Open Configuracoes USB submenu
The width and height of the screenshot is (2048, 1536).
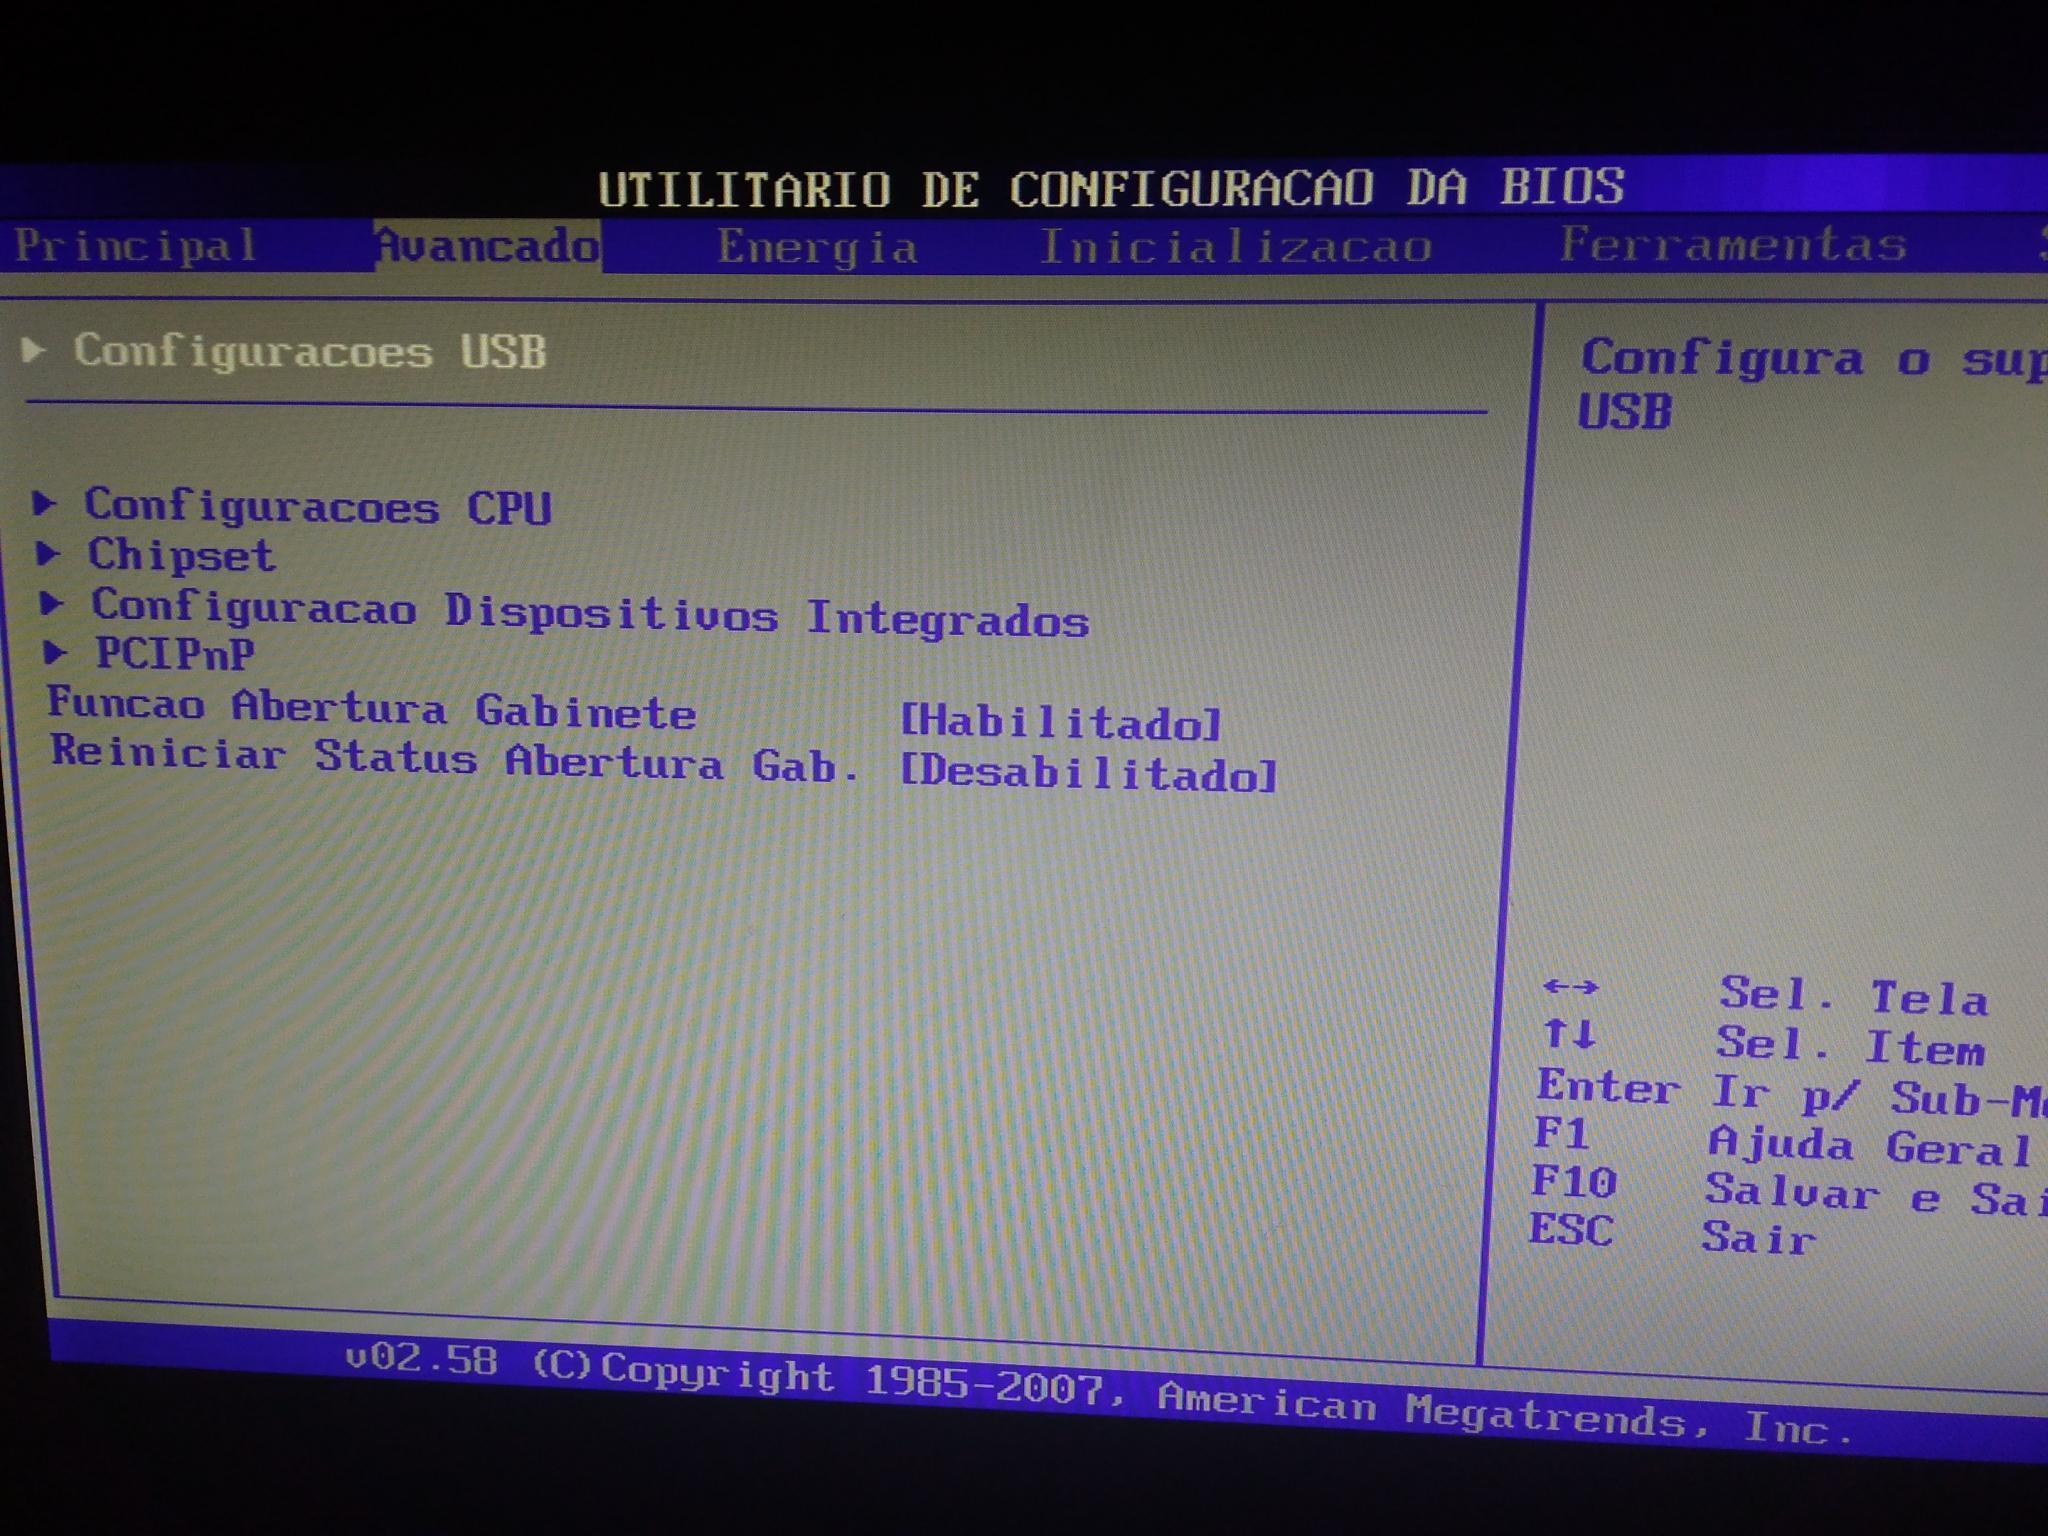point(310,351)
